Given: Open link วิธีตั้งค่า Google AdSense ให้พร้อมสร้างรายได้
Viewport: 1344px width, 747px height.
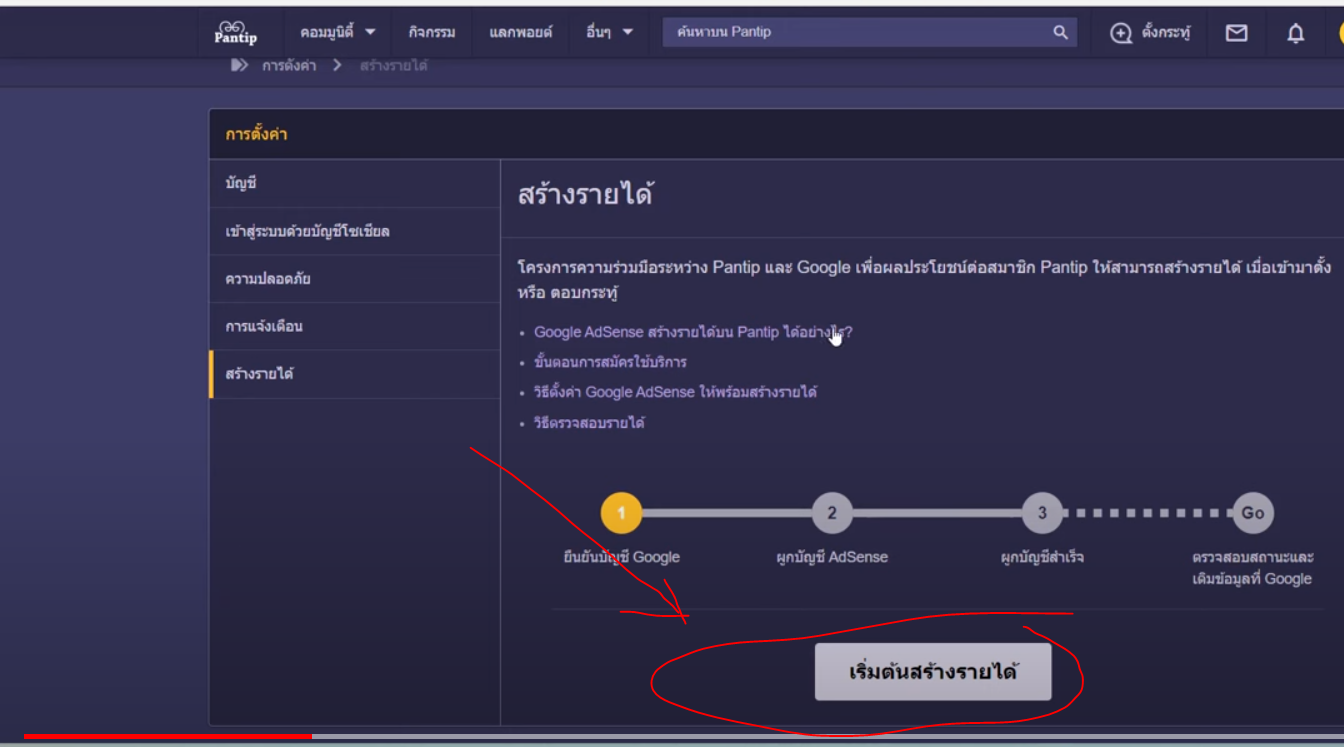Looking at the screenshot, I should point(675,392).
